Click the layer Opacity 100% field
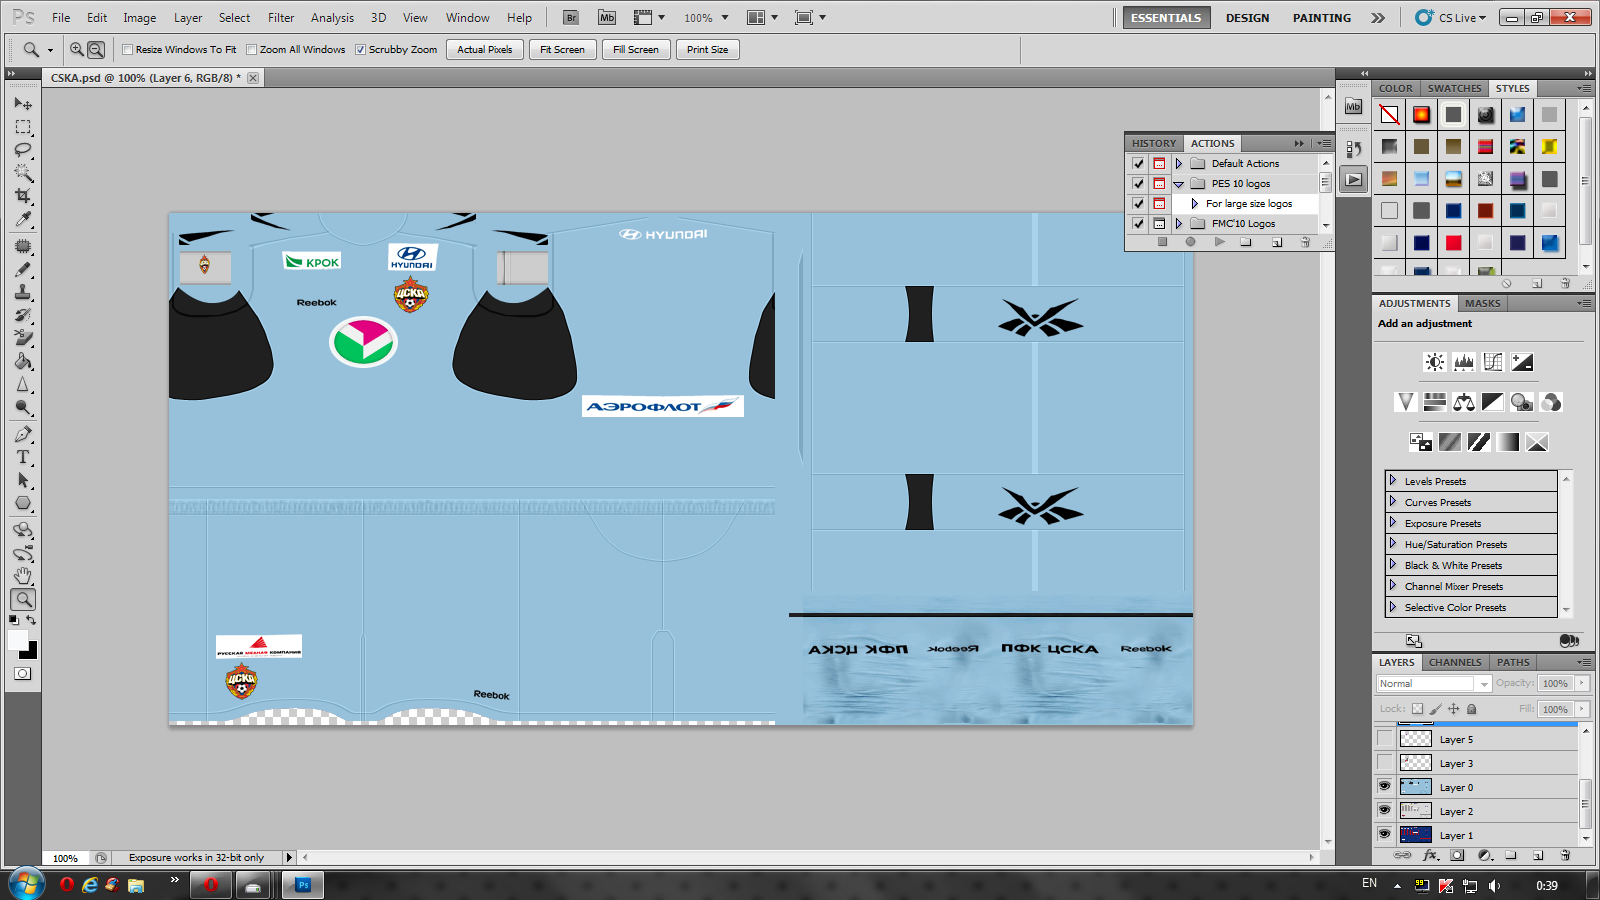The image size is (1600, 900). [x=1555, y=683]
